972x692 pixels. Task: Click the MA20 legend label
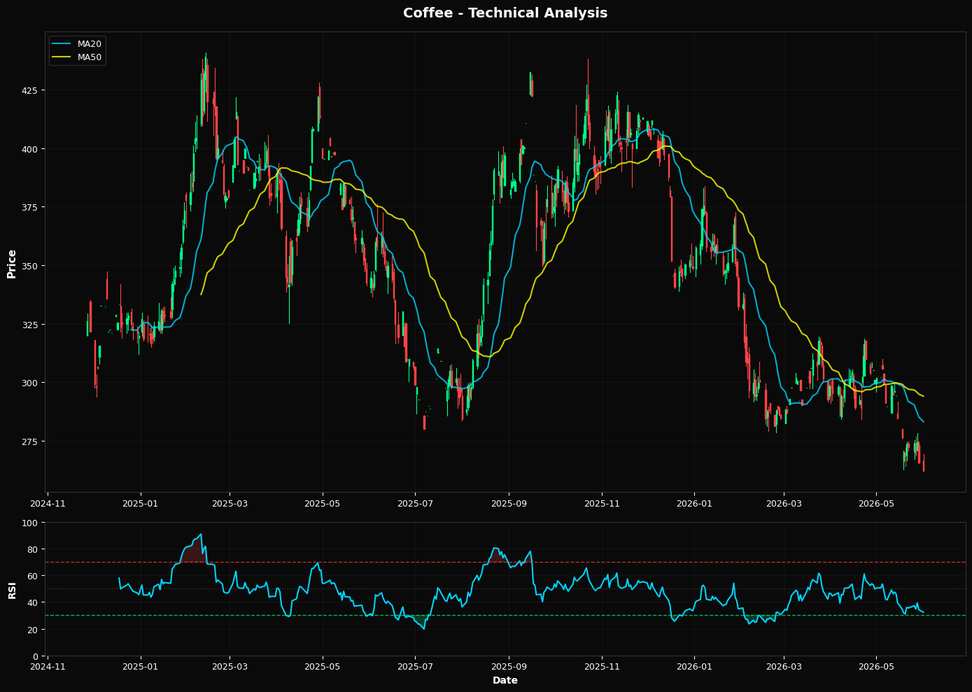(x=90, y=44)
